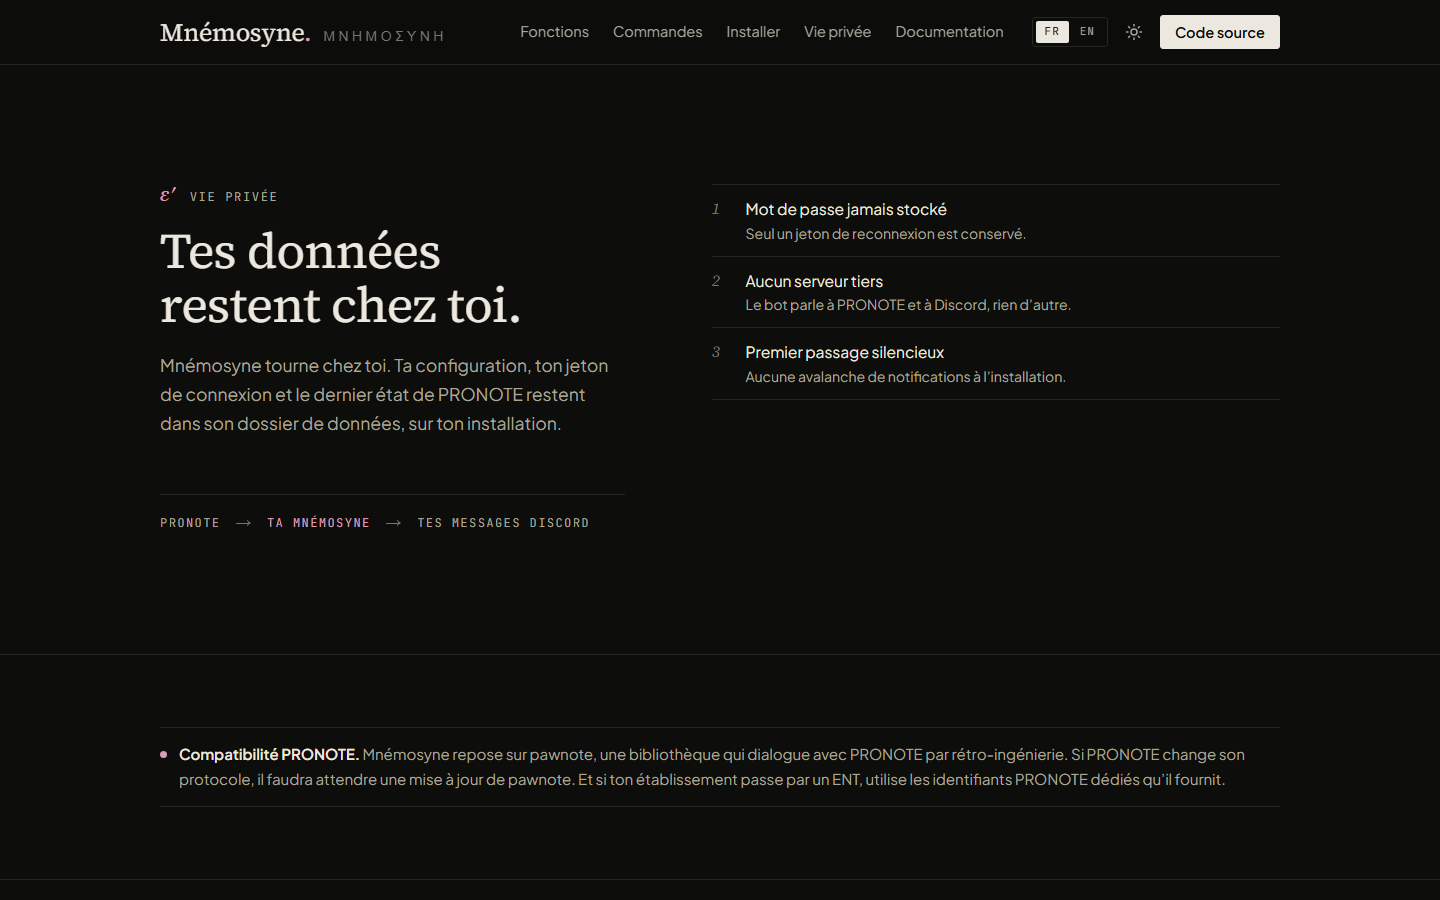This screenshot has width=1440, height=900.
Task: Click the Compatibilité PRONOTE note heading
Action: [x=269, y=754]
